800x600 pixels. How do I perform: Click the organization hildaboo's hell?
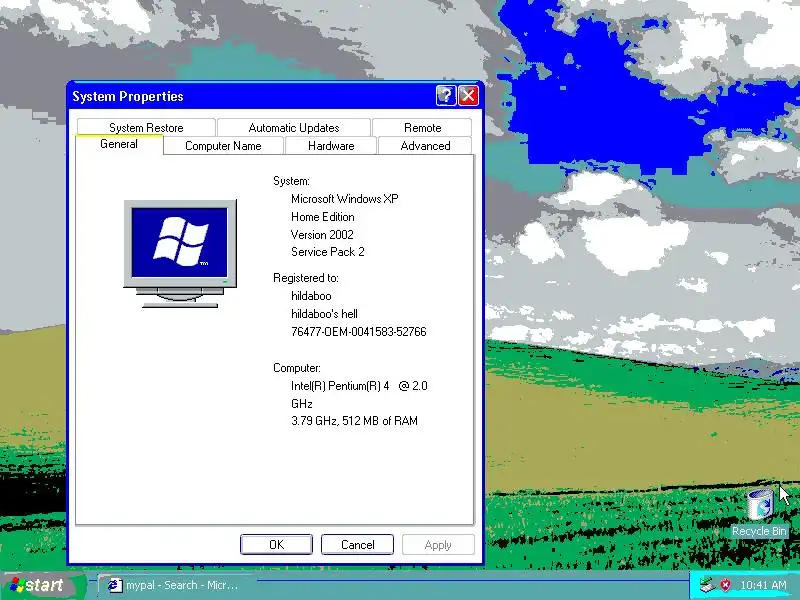coord(324,314)
